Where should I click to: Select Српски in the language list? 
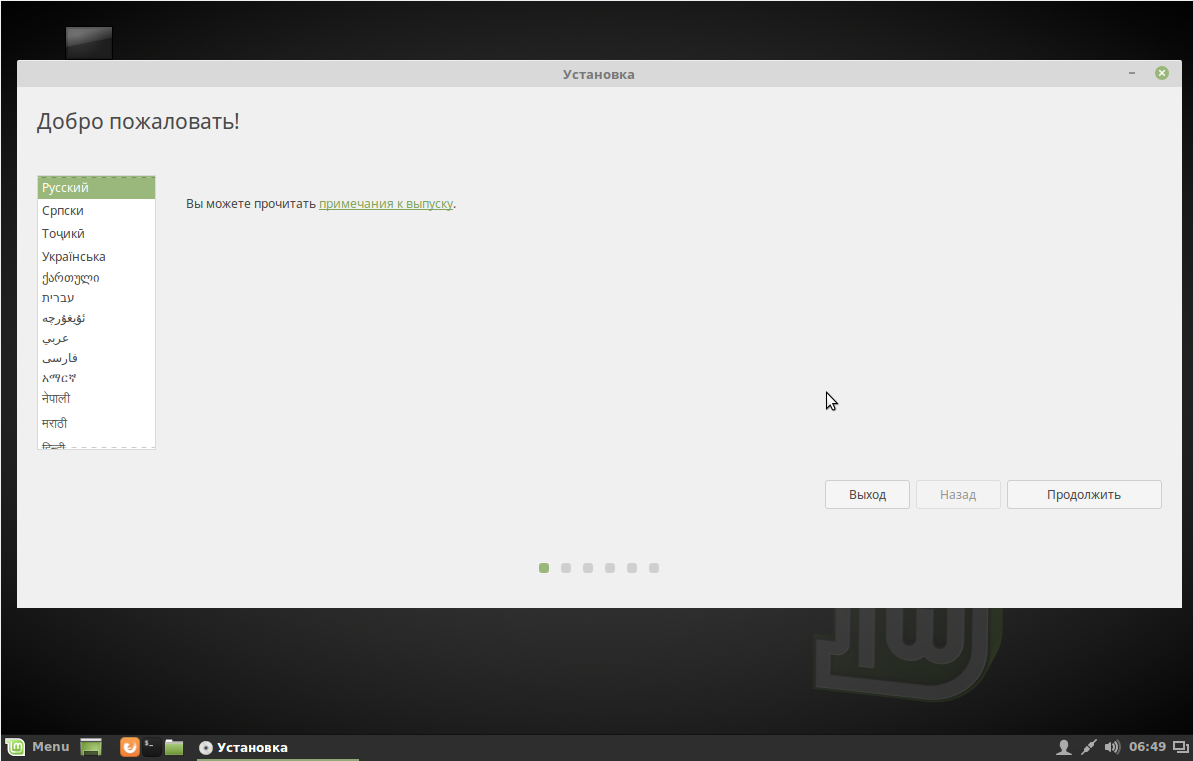click(x=96, y=211)
